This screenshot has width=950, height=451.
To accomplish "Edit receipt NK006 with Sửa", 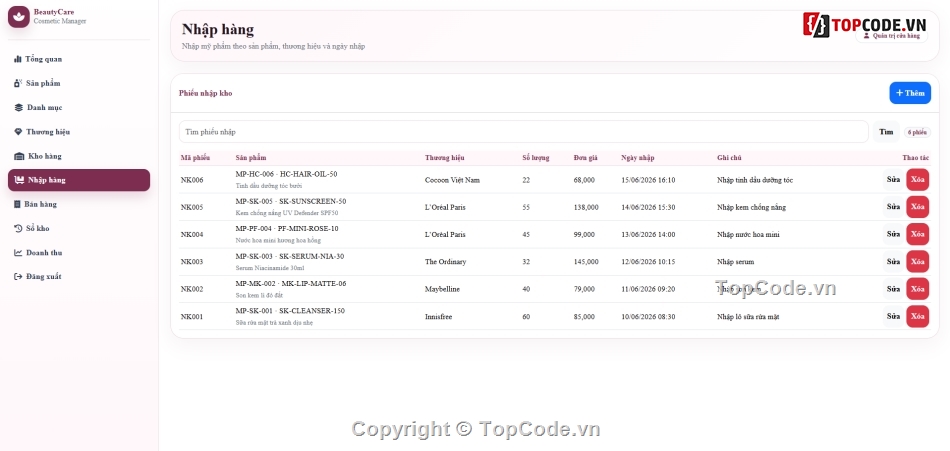I will point(893,180).
